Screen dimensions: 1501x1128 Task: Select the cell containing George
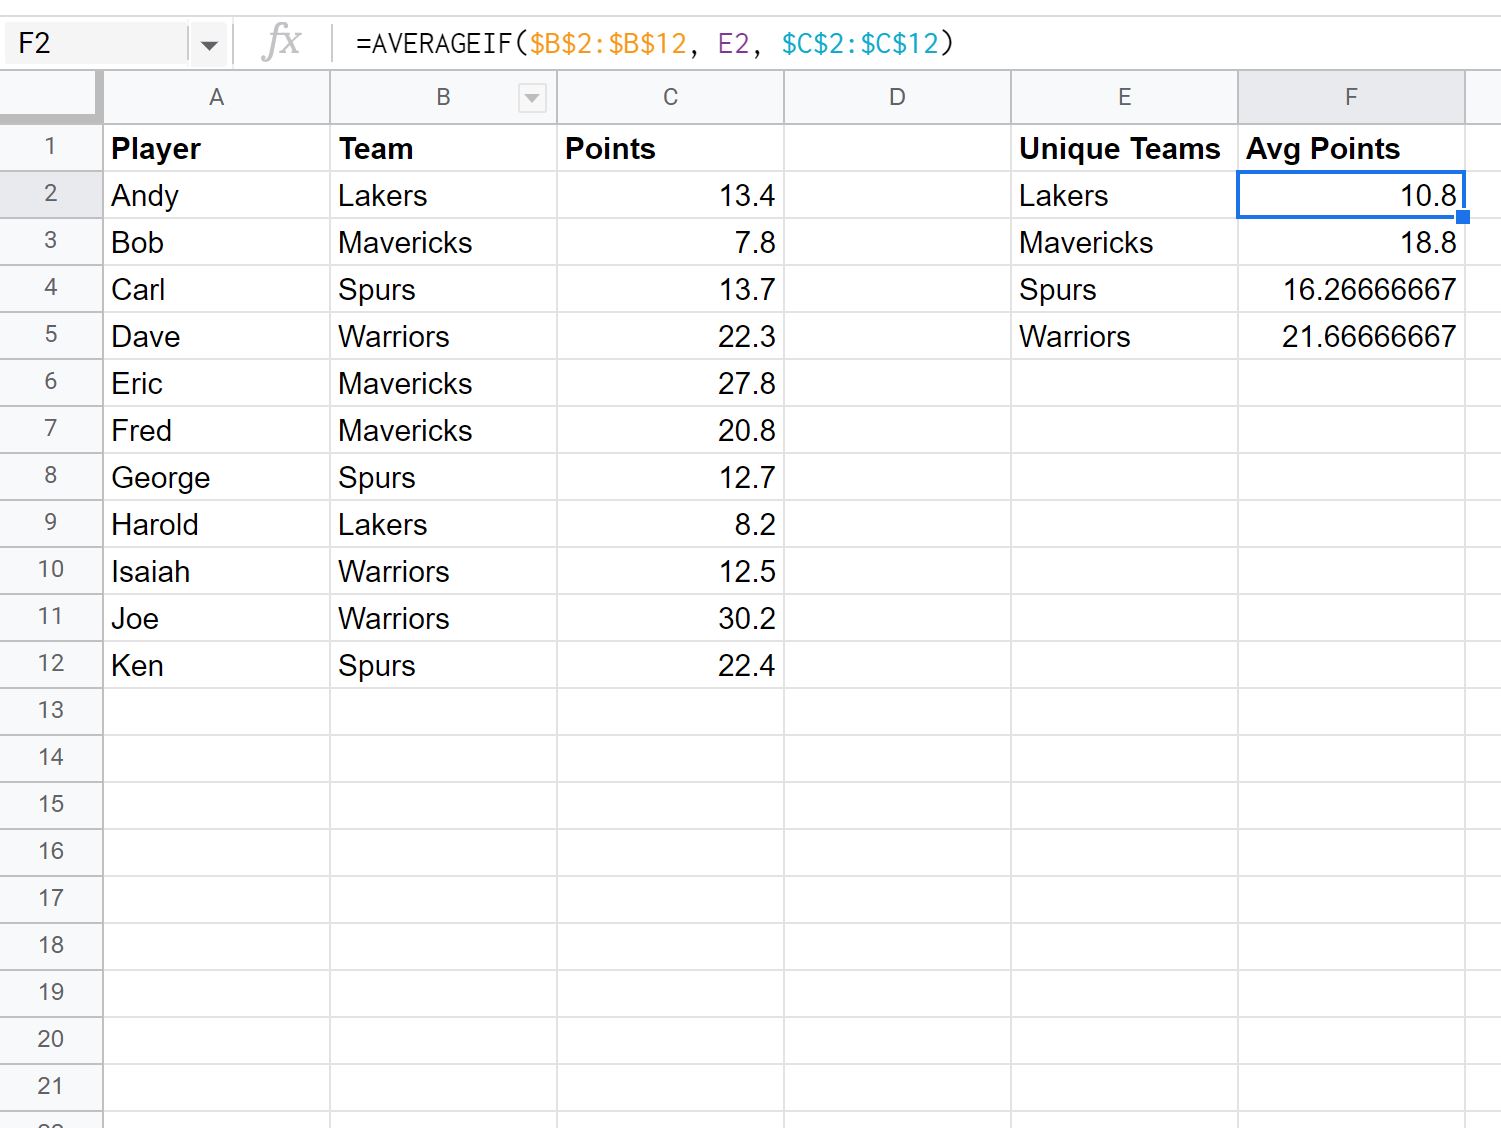[217, 477]
